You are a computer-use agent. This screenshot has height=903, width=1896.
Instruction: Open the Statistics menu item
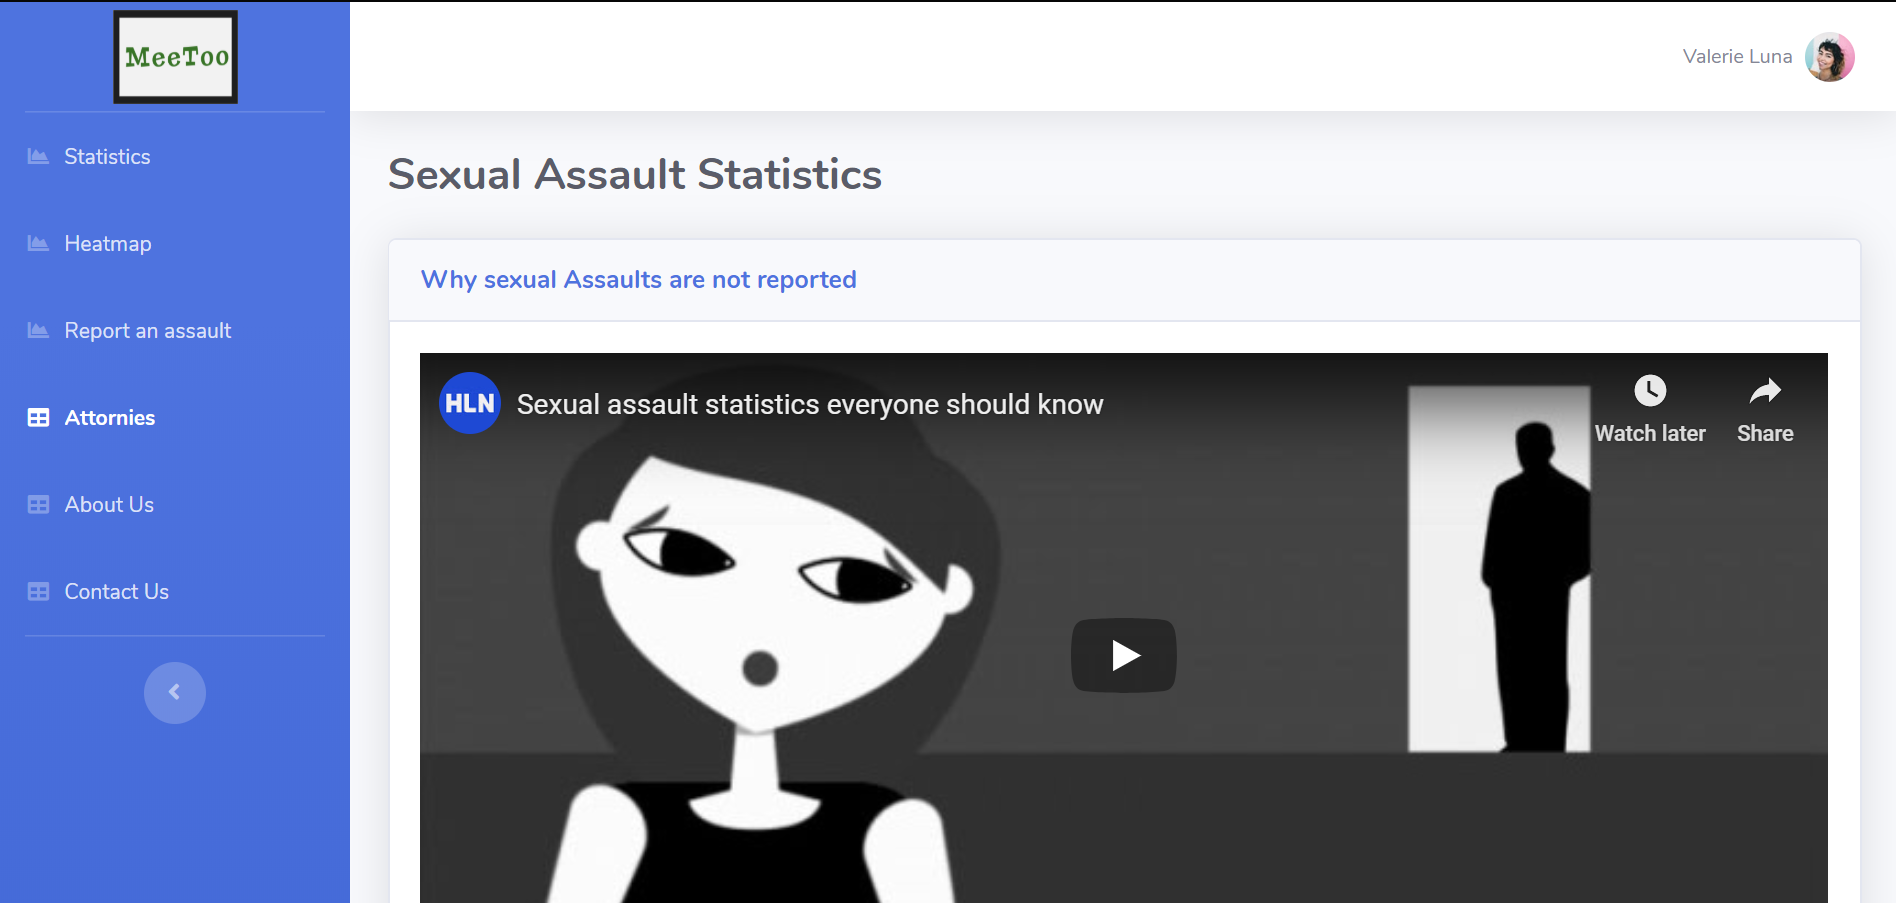(107, 156)
